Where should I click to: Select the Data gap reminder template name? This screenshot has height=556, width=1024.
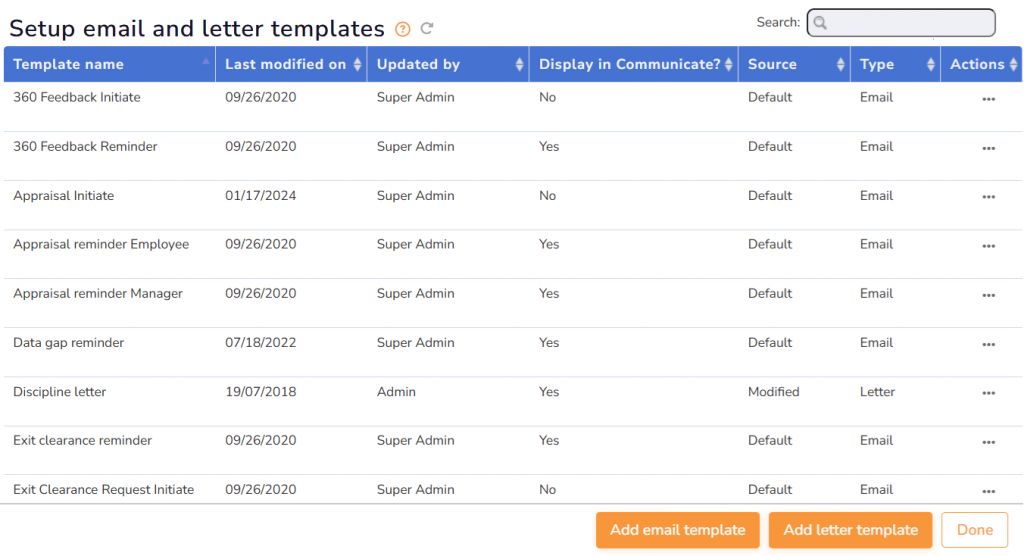pos(68,342)
